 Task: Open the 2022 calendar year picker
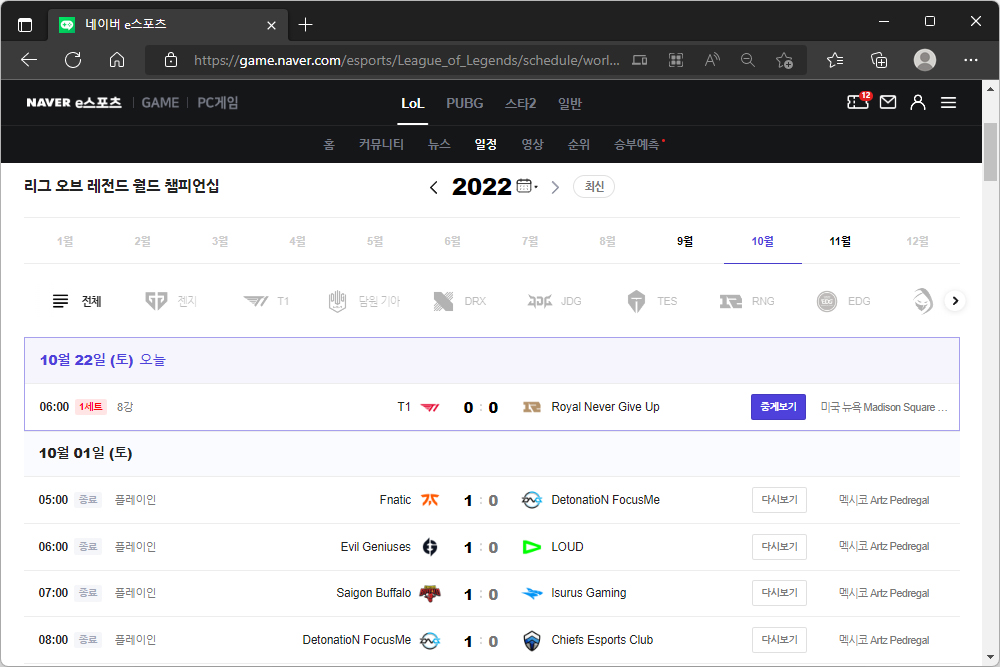pyautogui.click(x=527, y=186)
